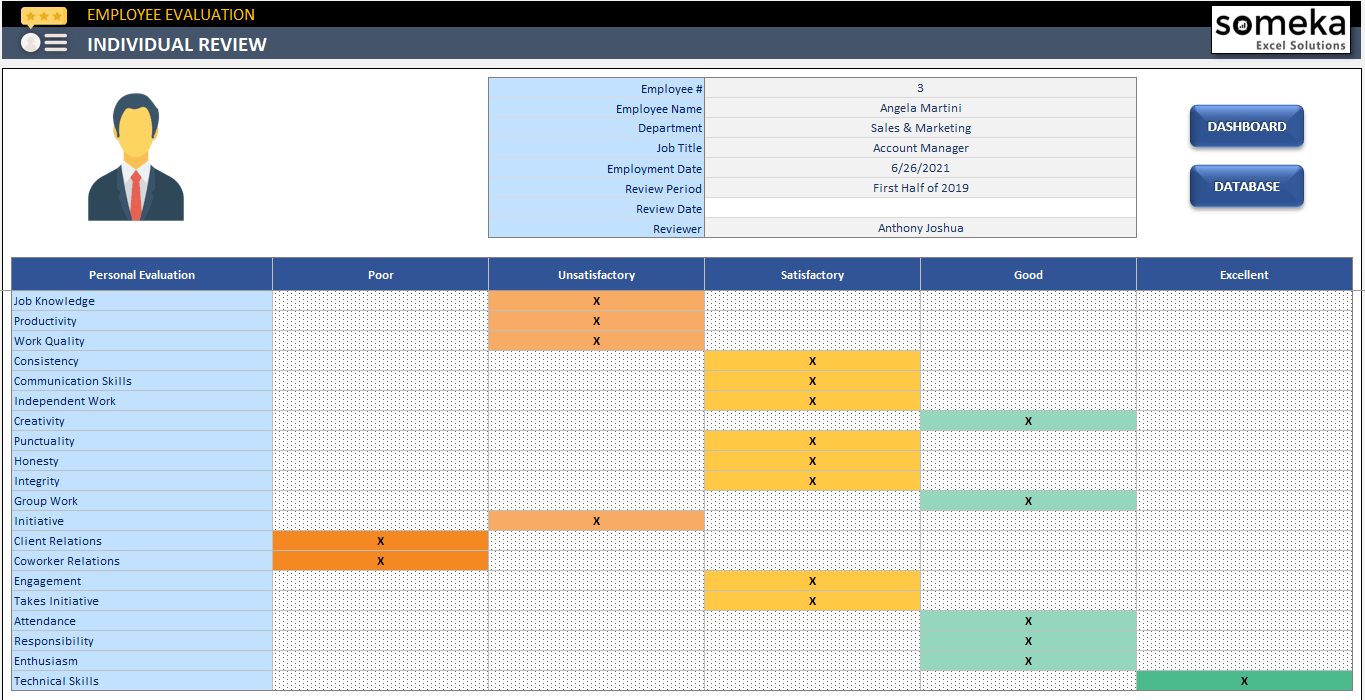Select the employee avatar picture
The width and height of the screenshot is (1365, 700).
point(136,155)
